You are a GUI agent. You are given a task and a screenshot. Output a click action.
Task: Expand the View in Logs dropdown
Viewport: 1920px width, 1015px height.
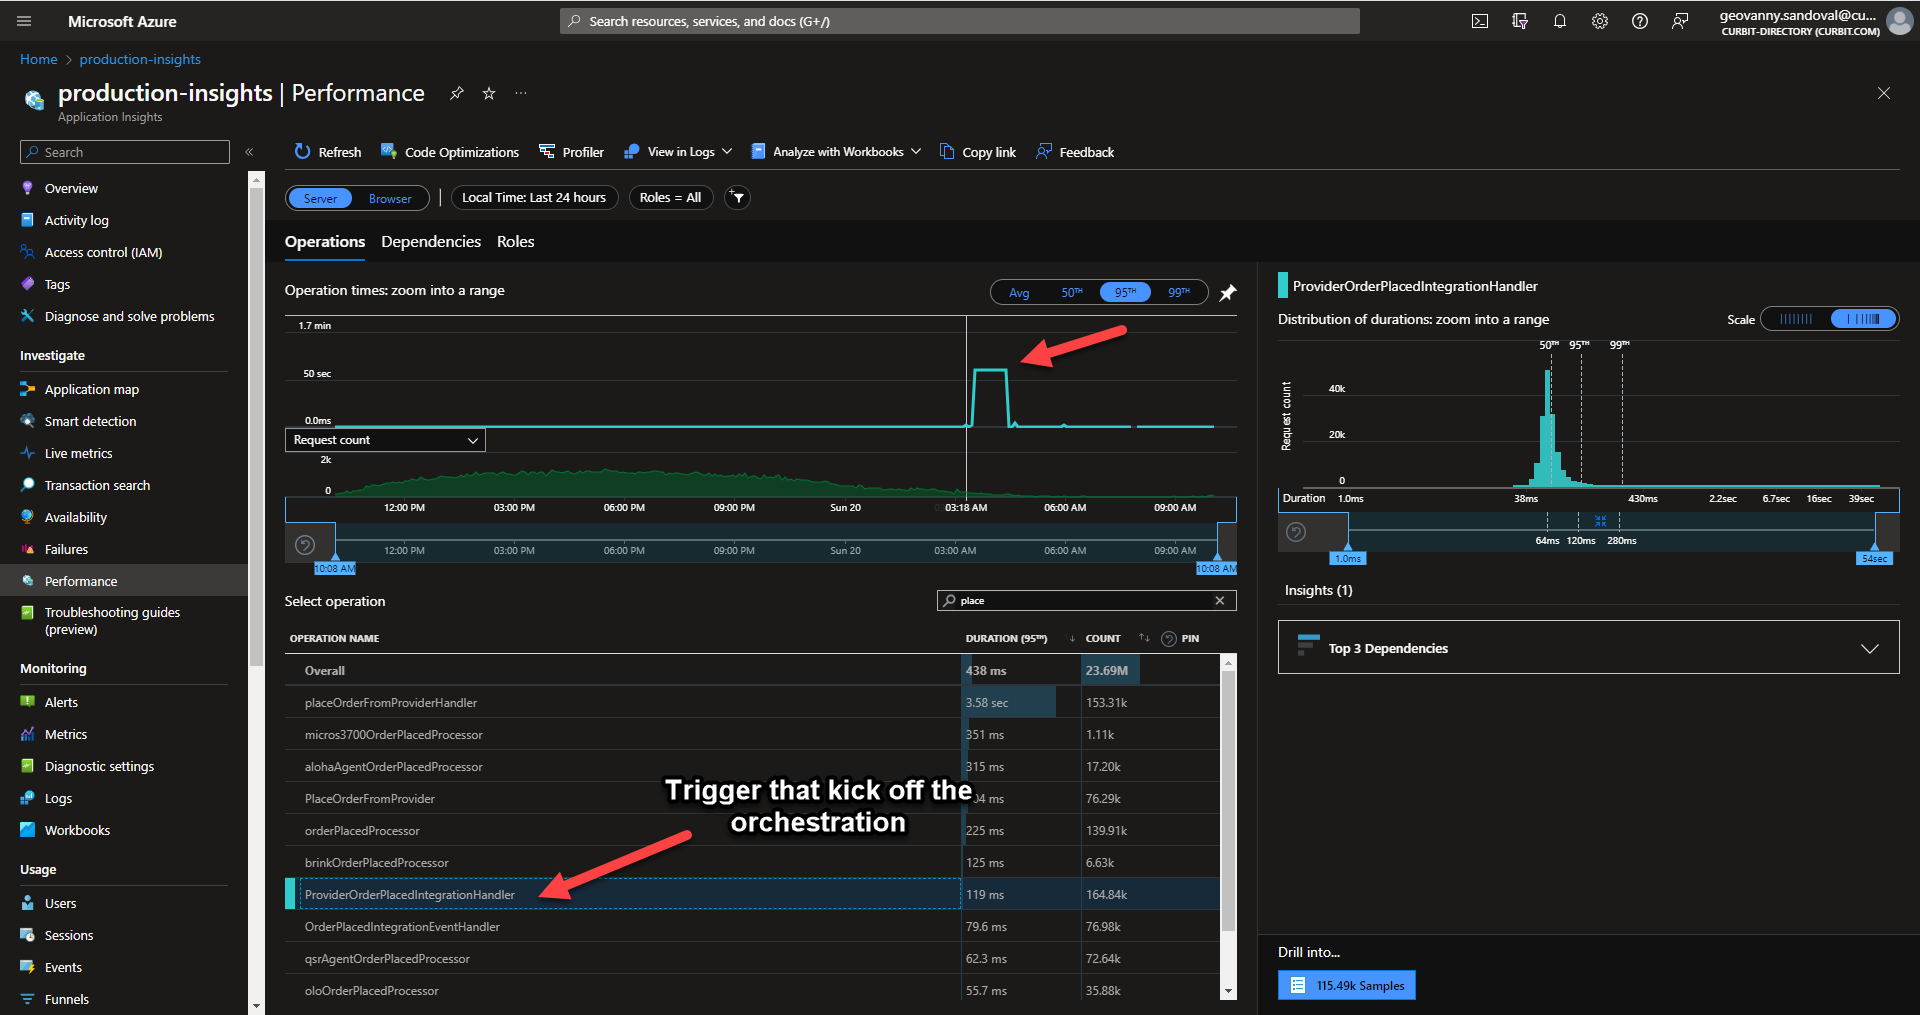[x=729, y=151]
